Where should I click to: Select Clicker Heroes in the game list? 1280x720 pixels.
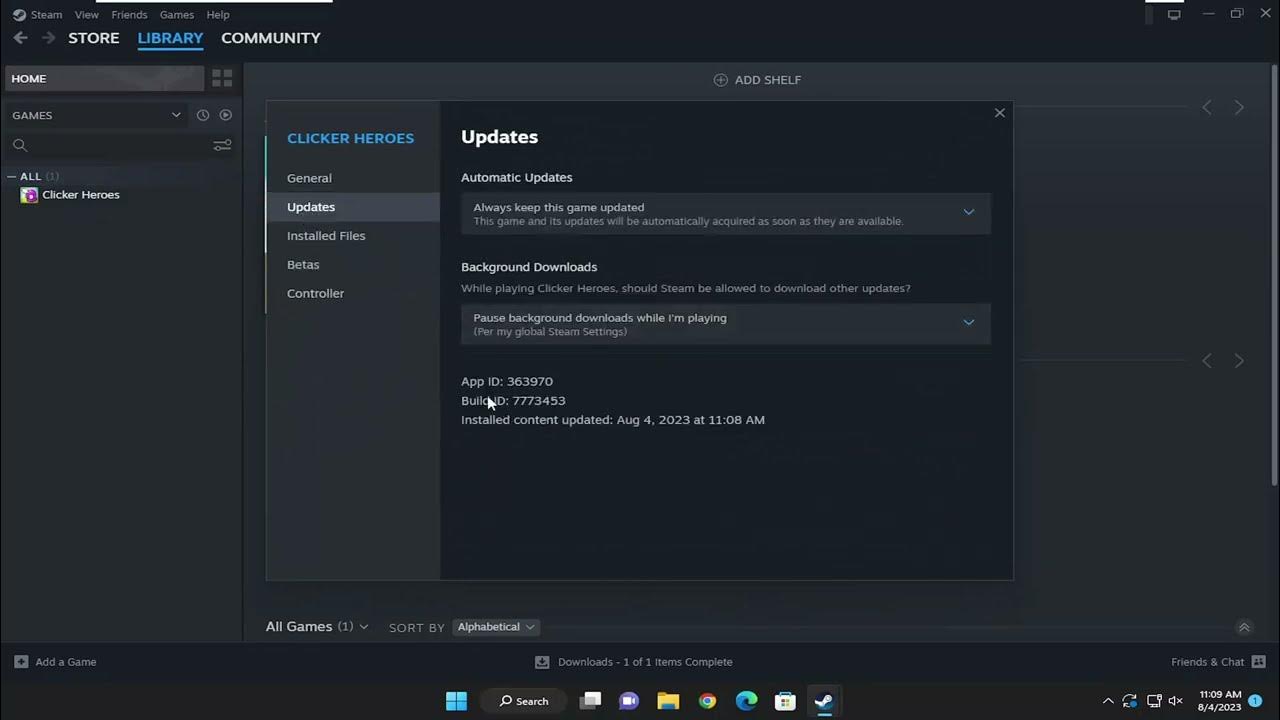[x=80, y=195]
